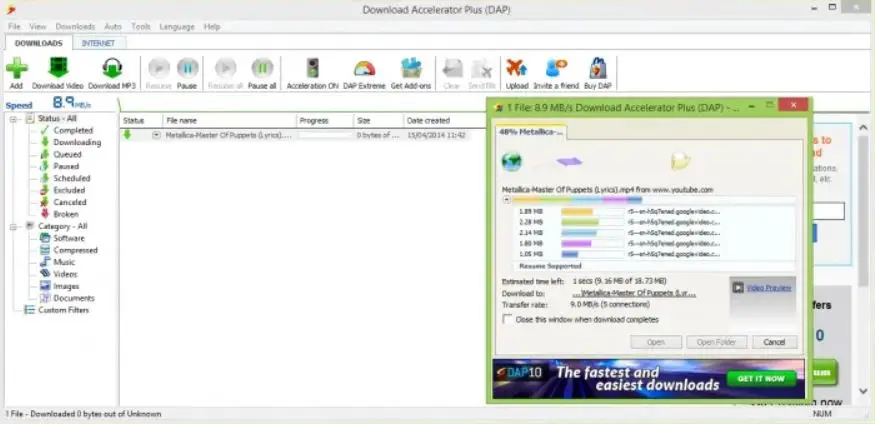Open the Help menu
The height and width of the screenshot is (424, 875).
(x=212, y=26)
